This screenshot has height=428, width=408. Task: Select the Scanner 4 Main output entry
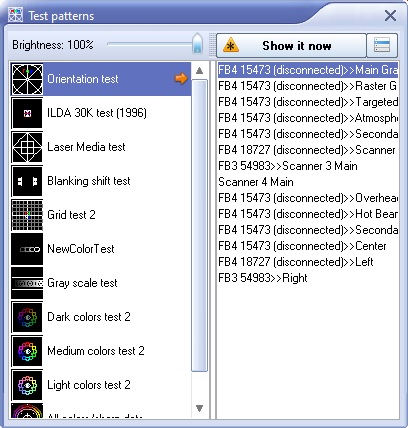point(256,182)
